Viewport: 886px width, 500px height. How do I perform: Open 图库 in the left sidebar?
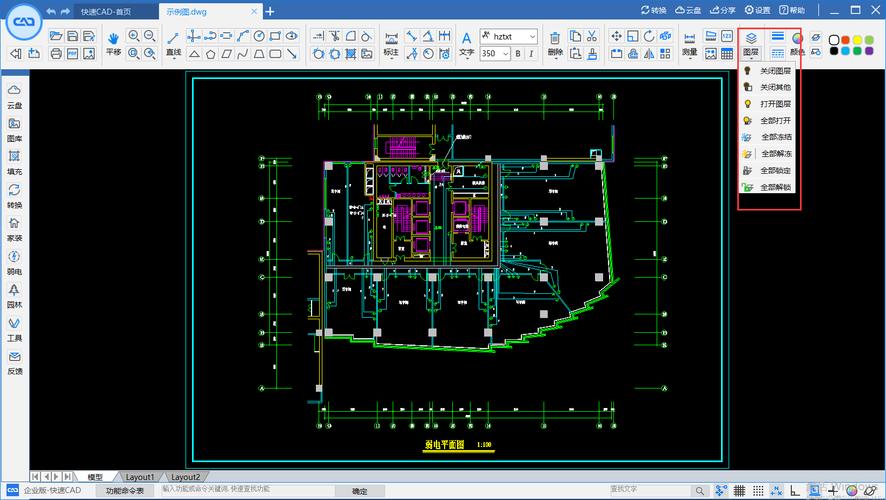point(14,129)
